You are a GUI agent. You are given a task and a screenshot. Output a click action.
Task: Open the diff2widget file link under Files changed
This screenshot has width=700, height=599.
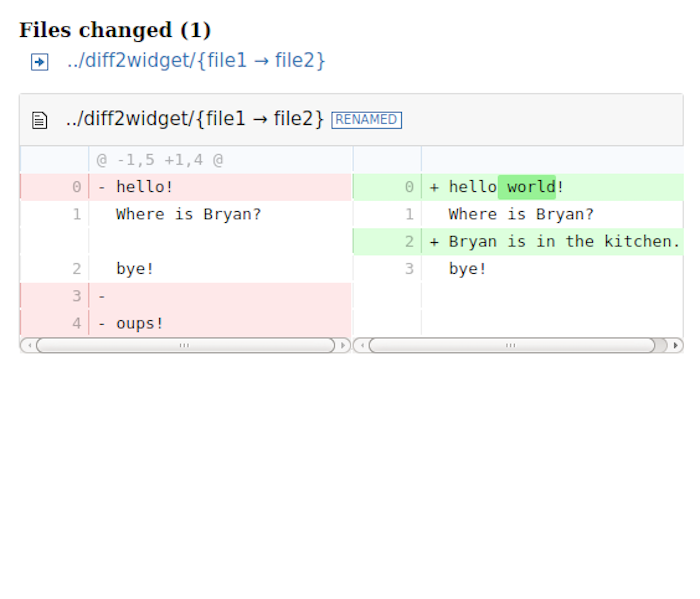click(196, 61)
